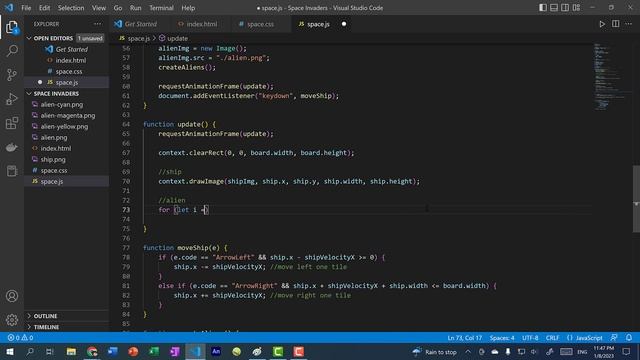This screenshot has width=640, height=360.
Task: Open the Help menu
Action: point(188,8)
